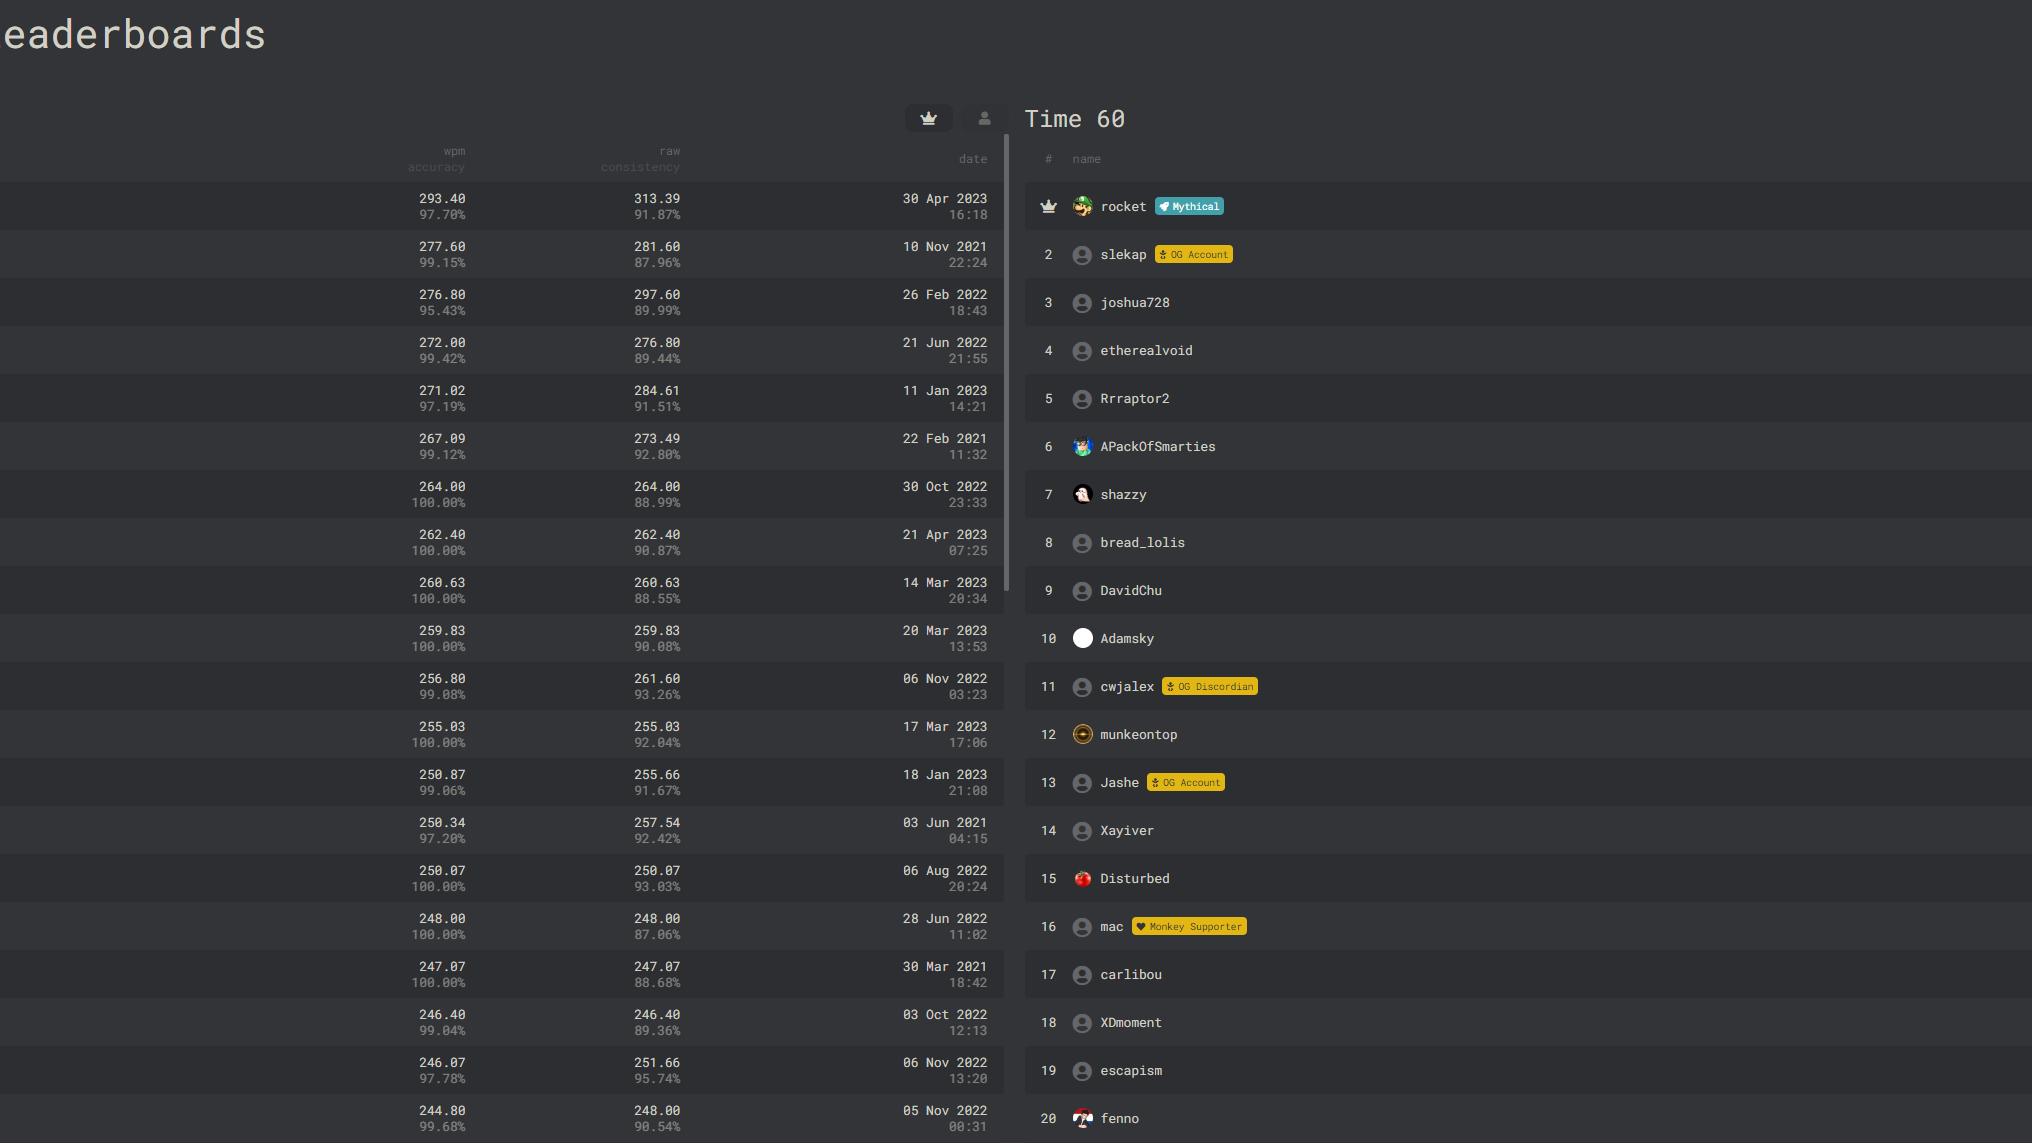Click the user profile leaderboard button

[984, 119]
